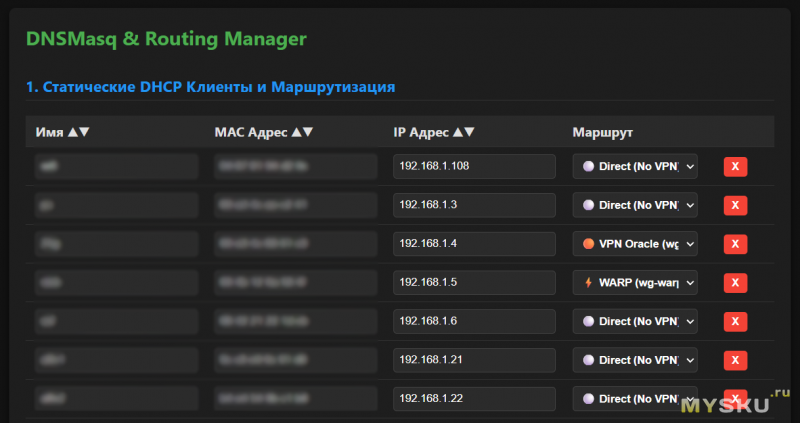Sort table by MAC Адрес column
This screenshot has height=423, width=800.
(x=264, y=132)
